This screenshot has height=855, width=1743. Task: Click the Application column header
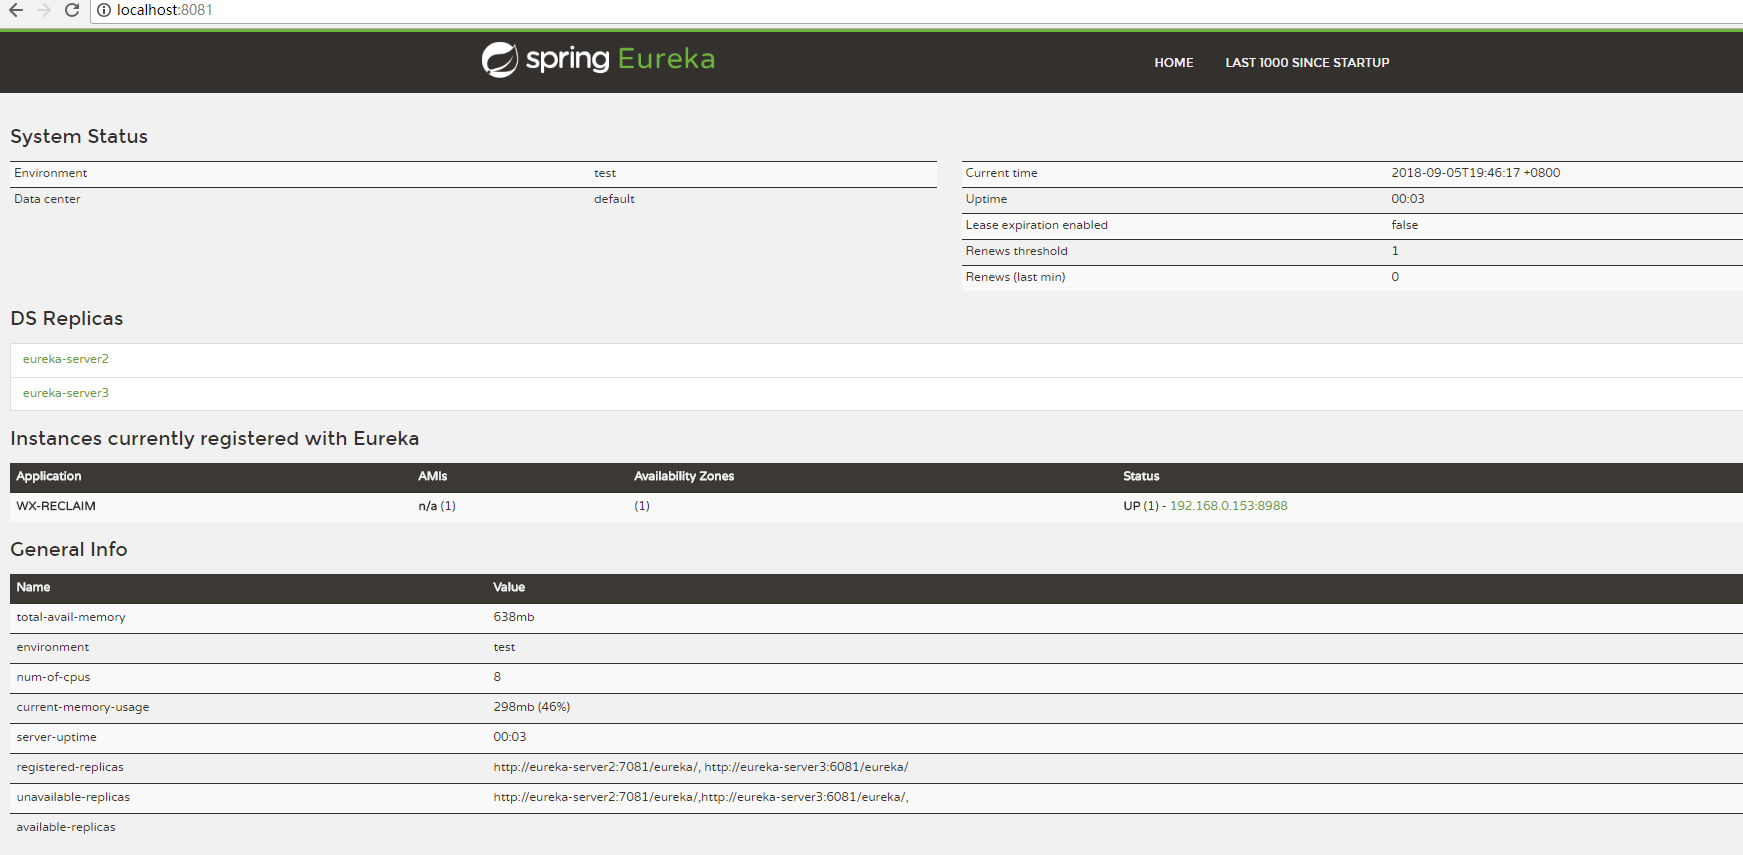(49, 476)
